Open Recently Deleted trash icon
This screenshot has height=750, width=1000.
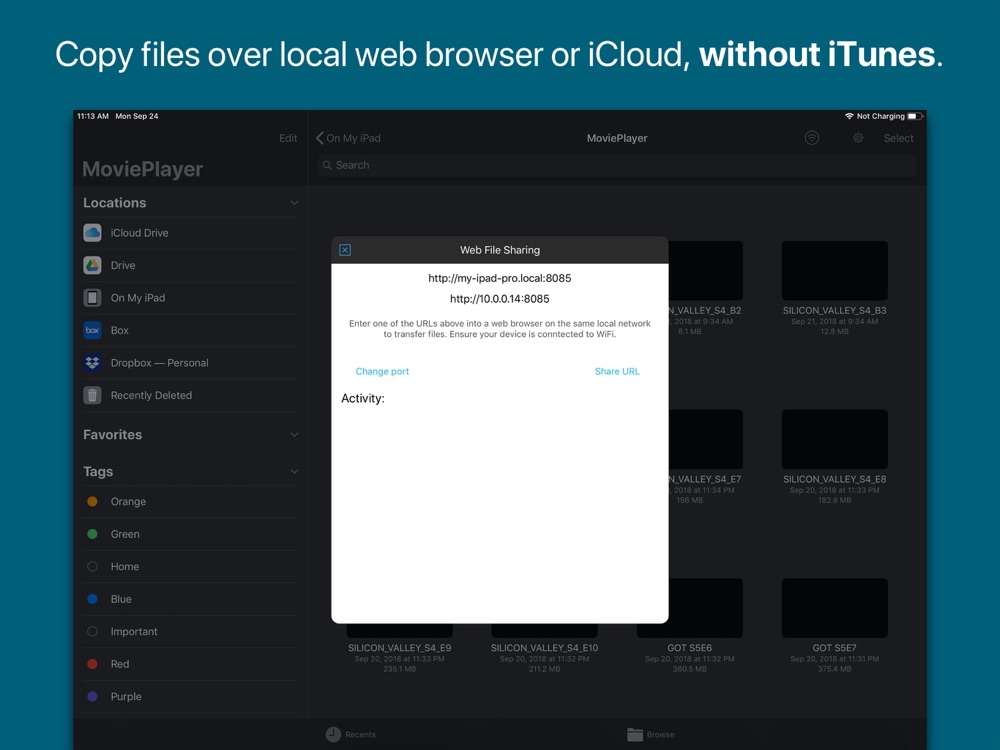click(92, 395)
